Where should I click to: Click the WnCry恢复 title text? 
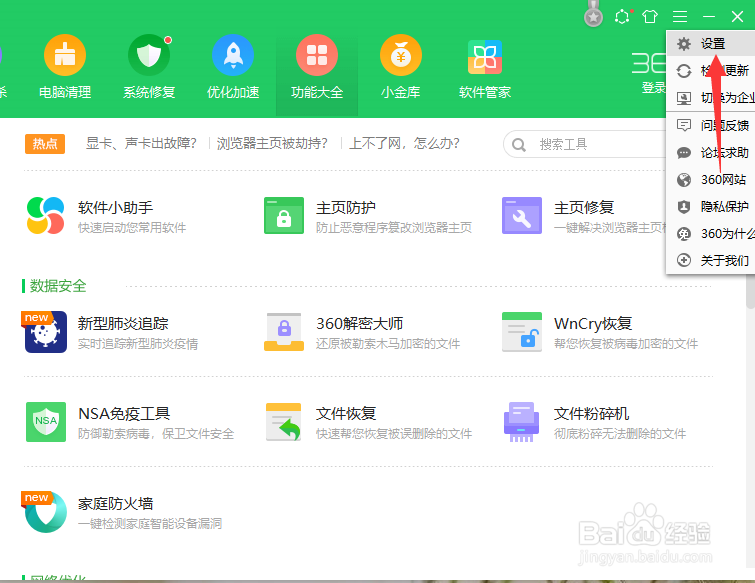593,324
